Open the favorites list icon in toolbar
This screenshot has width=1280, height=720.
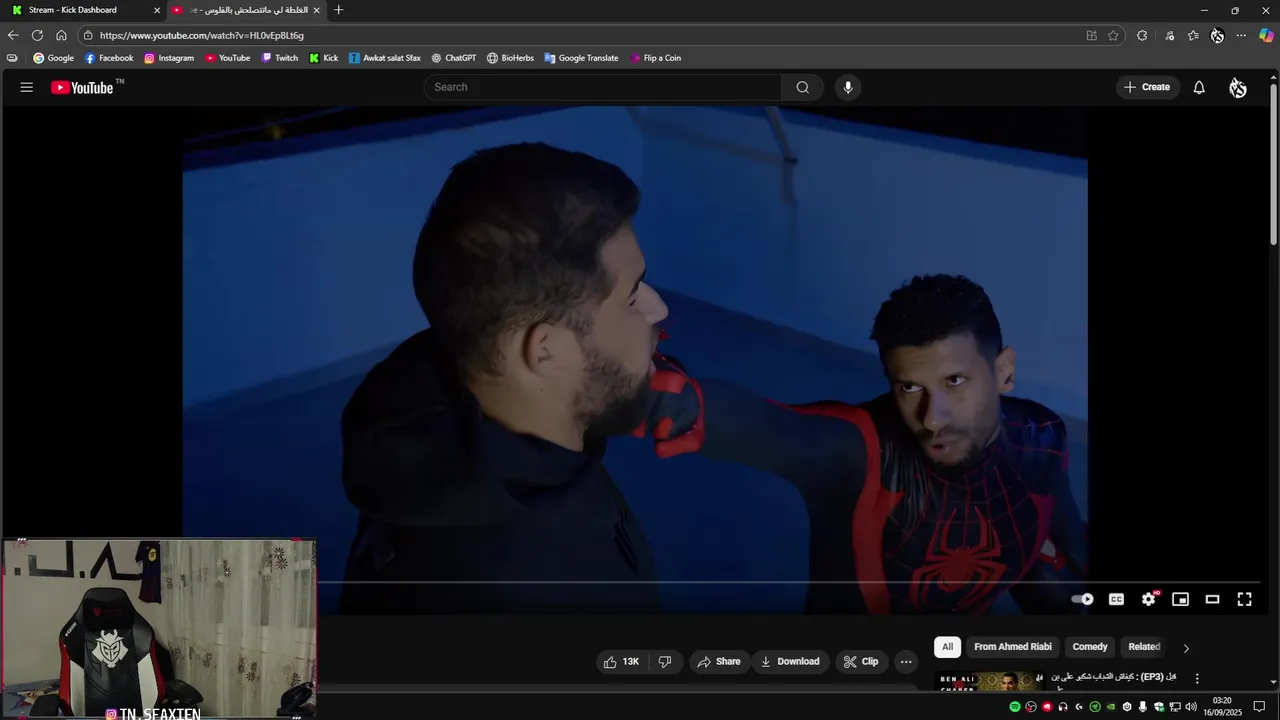pyautogui.click(x=1193, y=35)
